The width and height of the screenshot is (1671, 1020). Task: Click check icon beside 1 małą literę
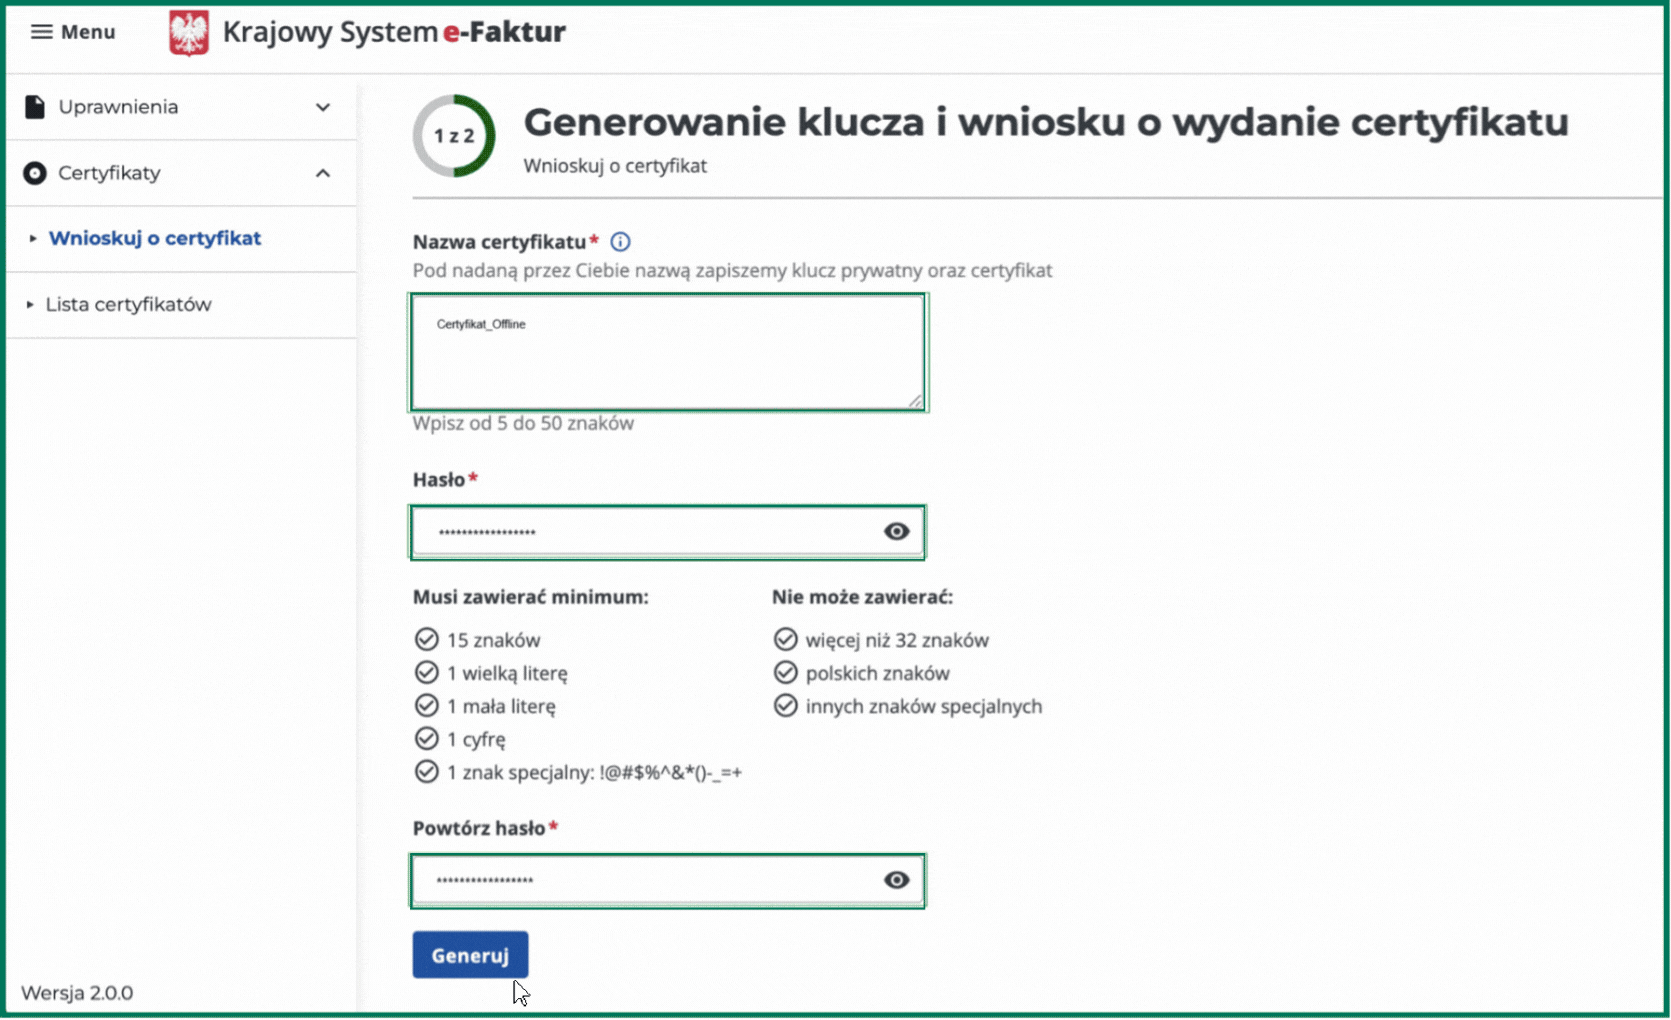427,706
